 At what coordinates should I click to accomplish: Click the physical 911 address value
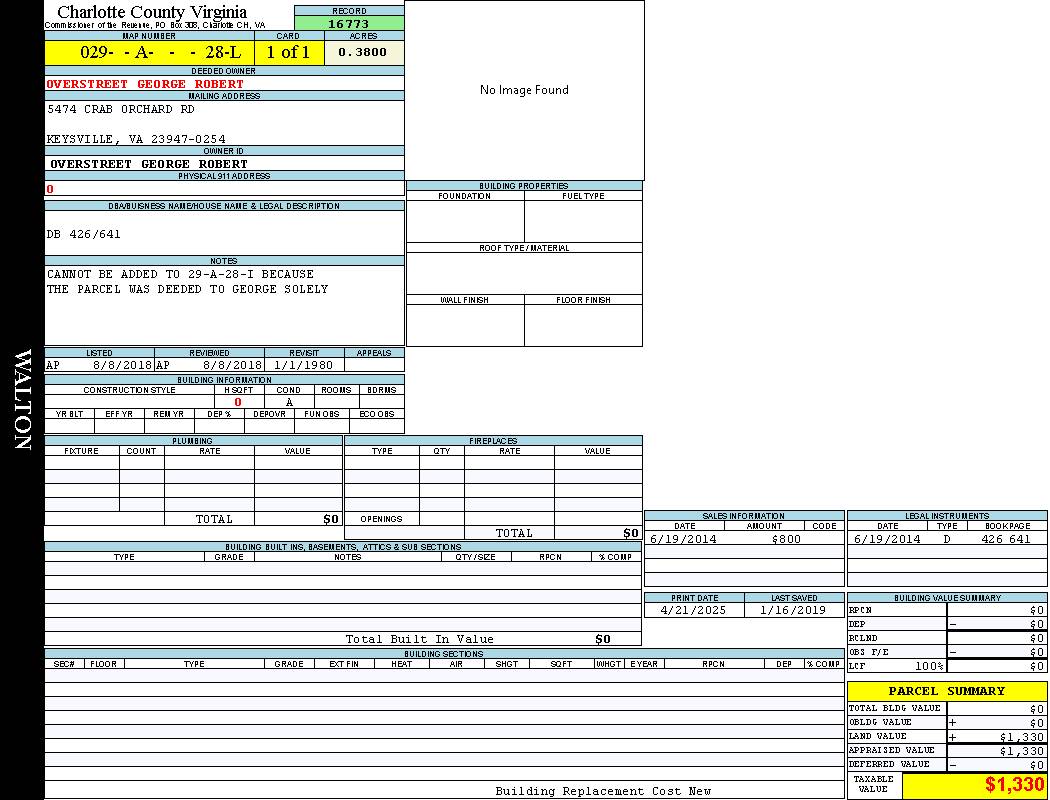[x=51, y=189]
